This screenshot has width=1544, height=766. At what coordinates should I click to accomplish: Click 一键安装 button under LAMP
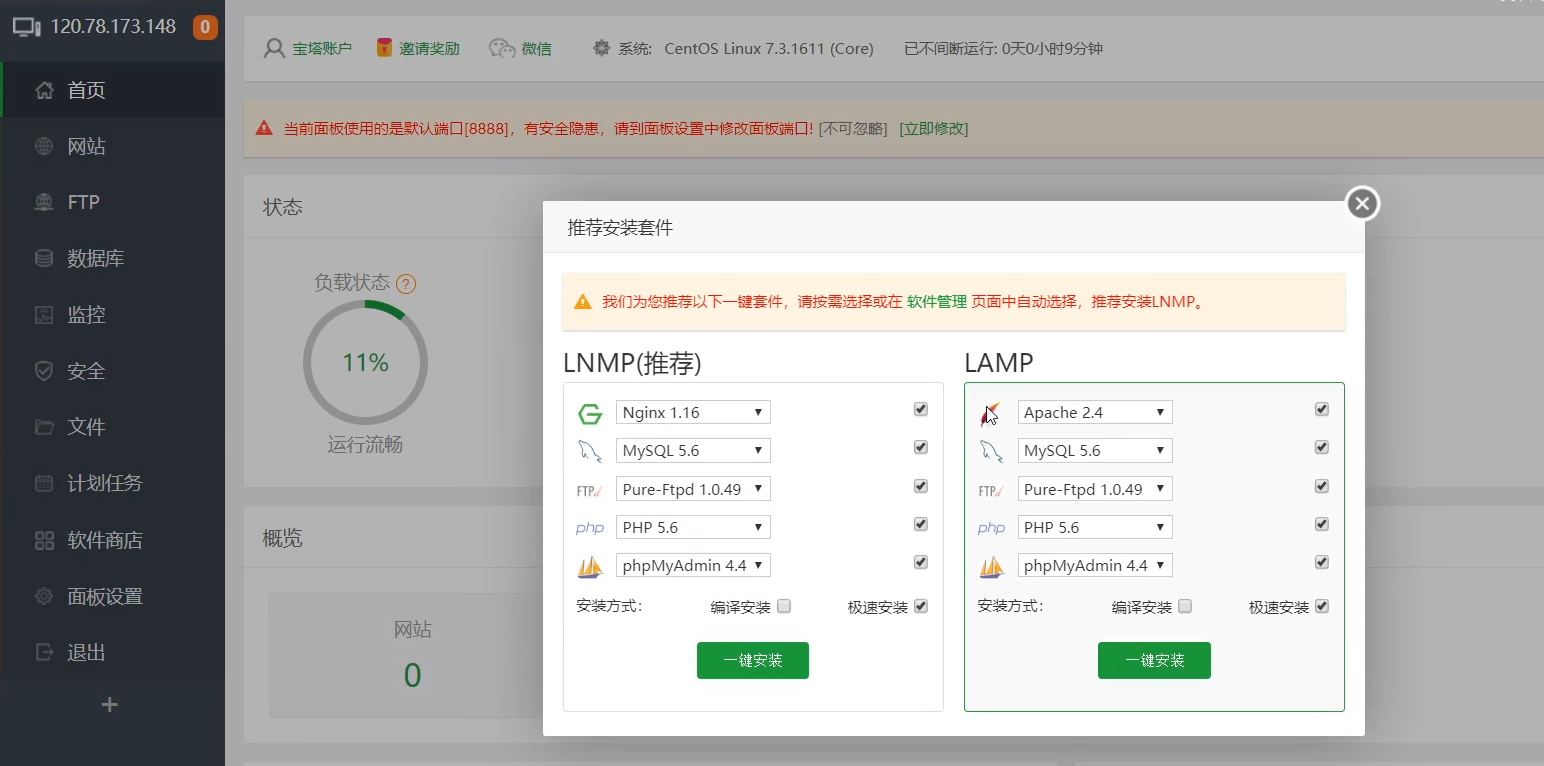tap(1154, 660)
